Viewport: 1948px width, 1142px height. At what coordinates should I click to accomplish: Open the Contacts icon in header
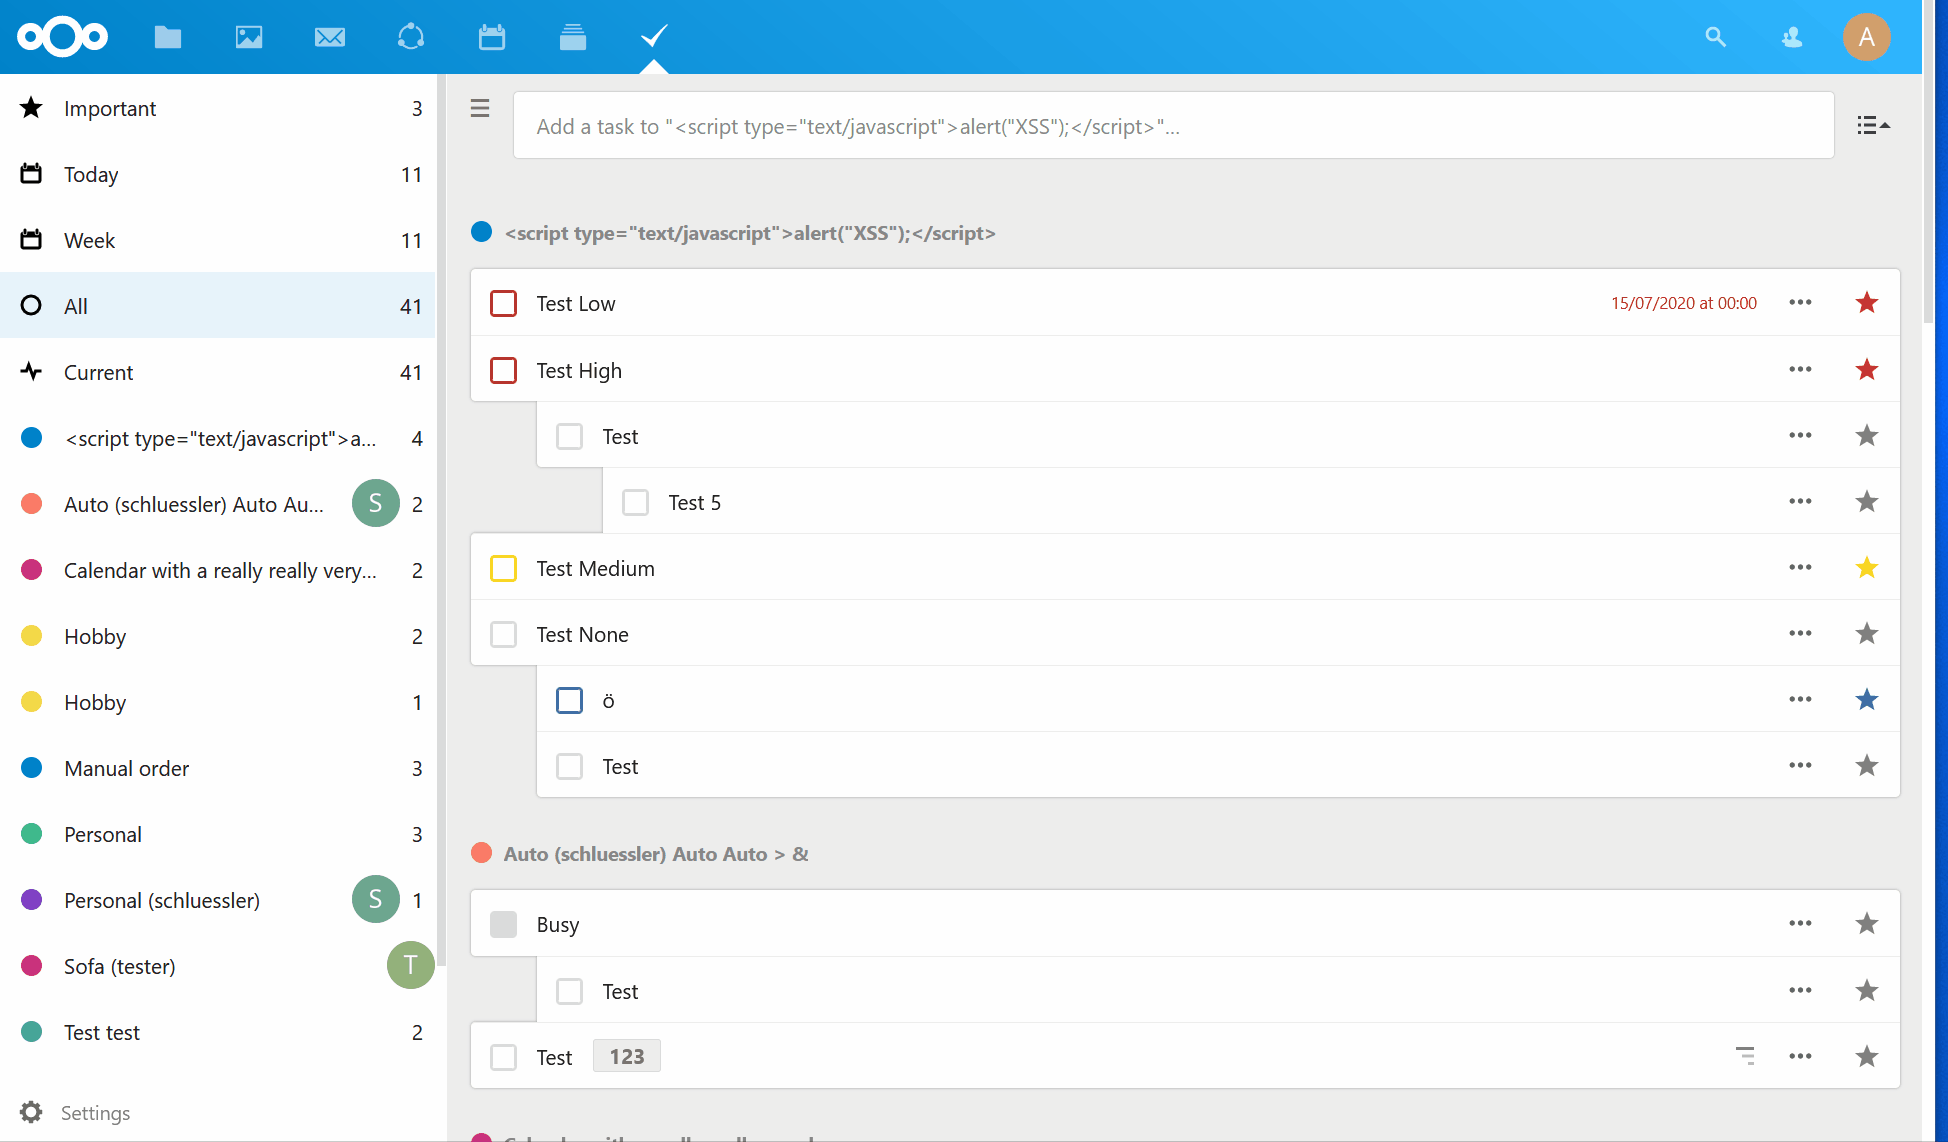click(x=1791, y=37)
